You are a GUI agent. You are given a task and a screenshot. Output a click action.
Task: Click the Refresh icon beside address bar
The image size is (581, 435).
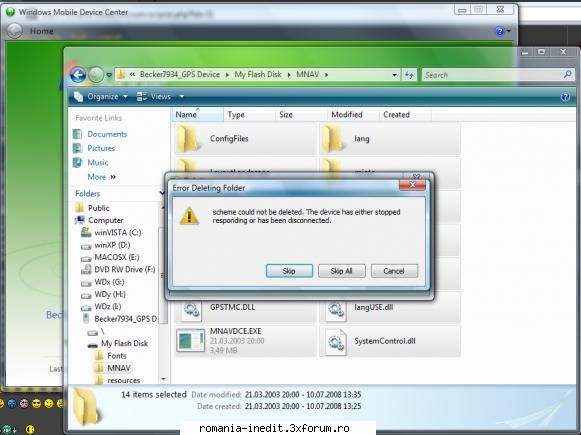[x=409, y=75]
